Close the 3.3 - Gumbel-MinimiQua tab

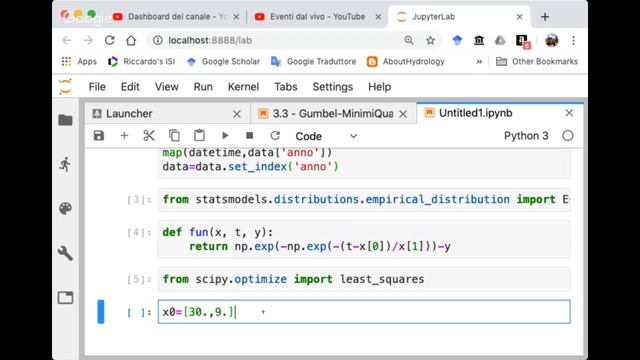(403, 114)
